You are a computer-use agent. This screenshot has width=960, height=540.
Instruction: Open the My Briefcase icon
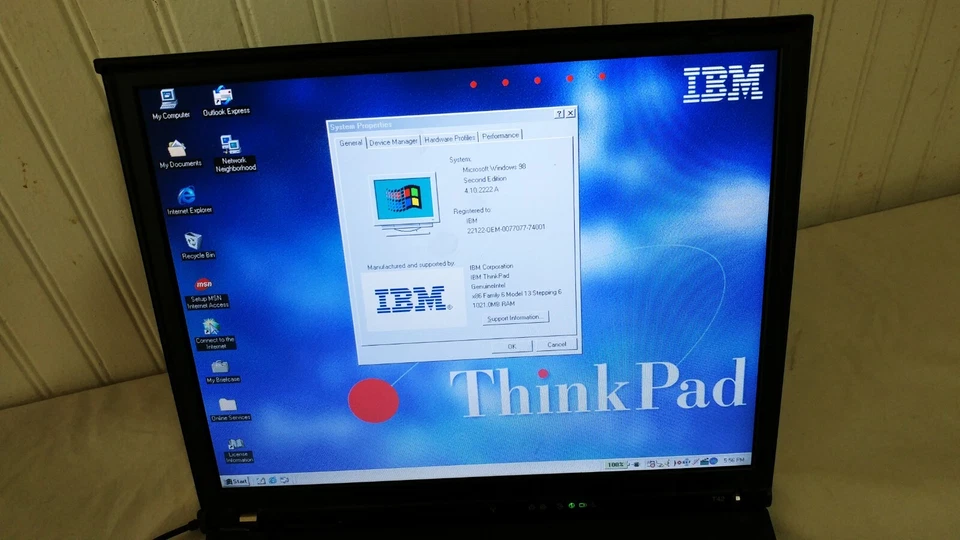(222, 372)
